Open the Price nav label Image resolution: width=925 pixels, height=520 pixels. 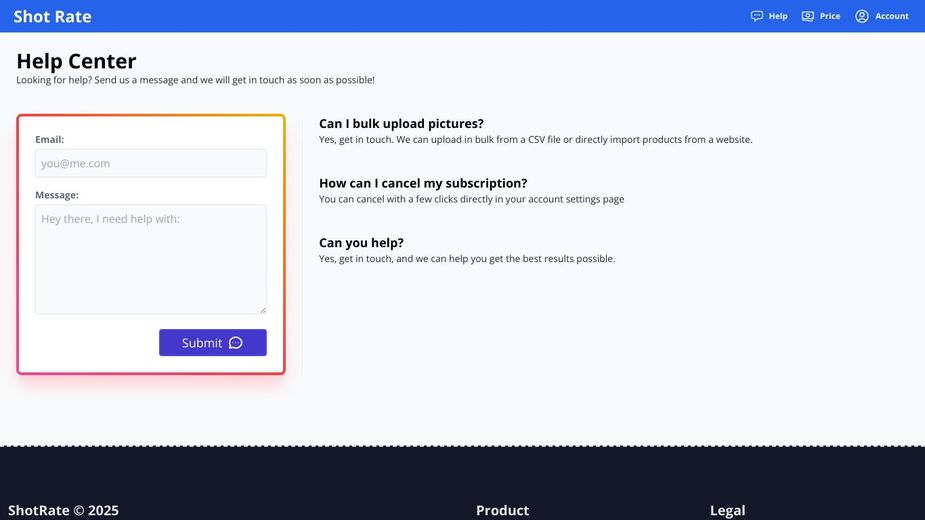[x=830, y=16]
